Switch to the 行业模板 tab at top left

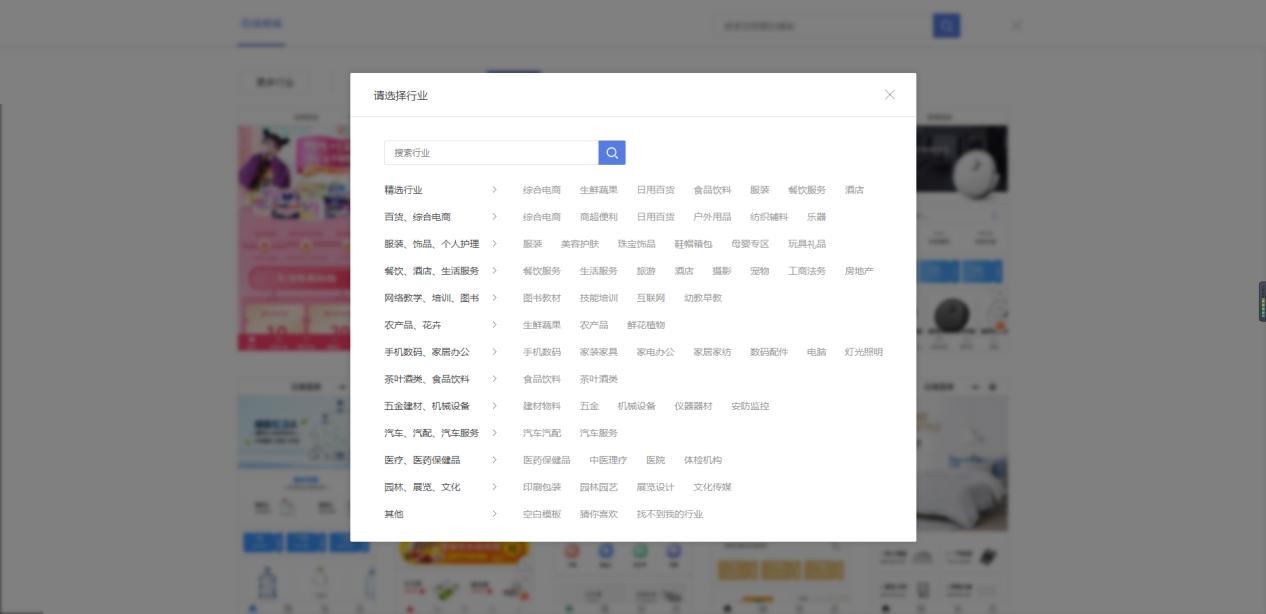pyautogui.click(x=260, y=22)
